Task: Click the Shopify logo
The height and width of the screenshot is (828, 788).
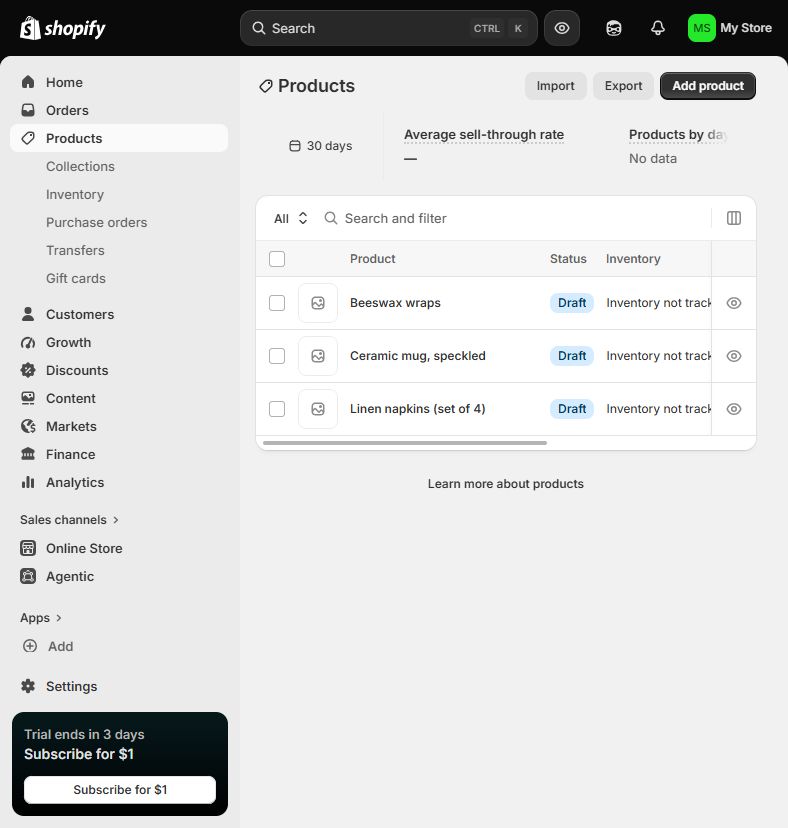Action: (62, 28)
